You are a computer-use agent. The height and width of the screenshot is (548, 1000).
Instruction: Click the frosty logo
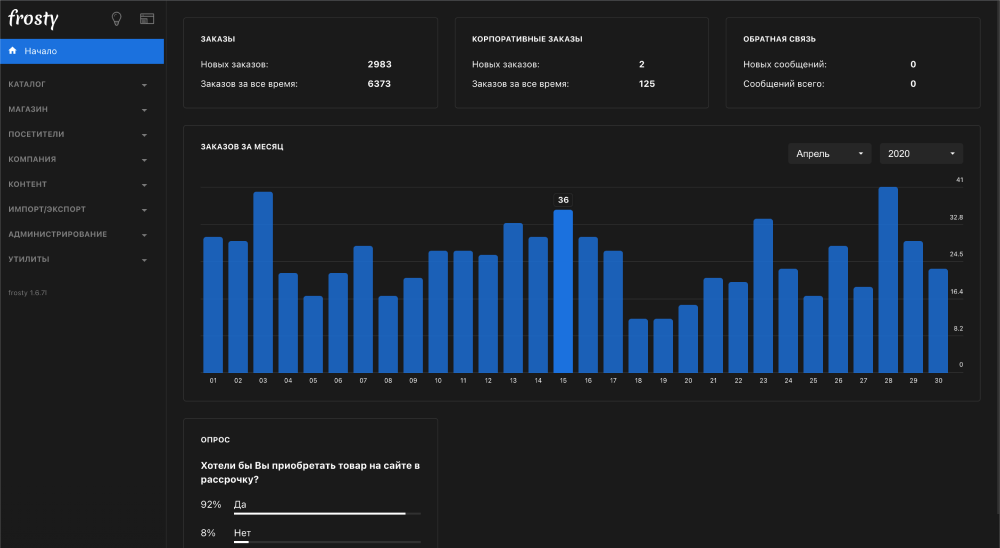tap(35, 18)
